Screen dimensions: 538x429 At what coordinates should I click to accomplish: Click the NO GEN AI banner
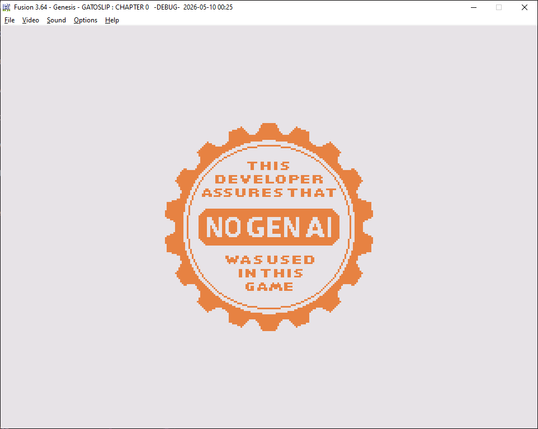point(269,227)
